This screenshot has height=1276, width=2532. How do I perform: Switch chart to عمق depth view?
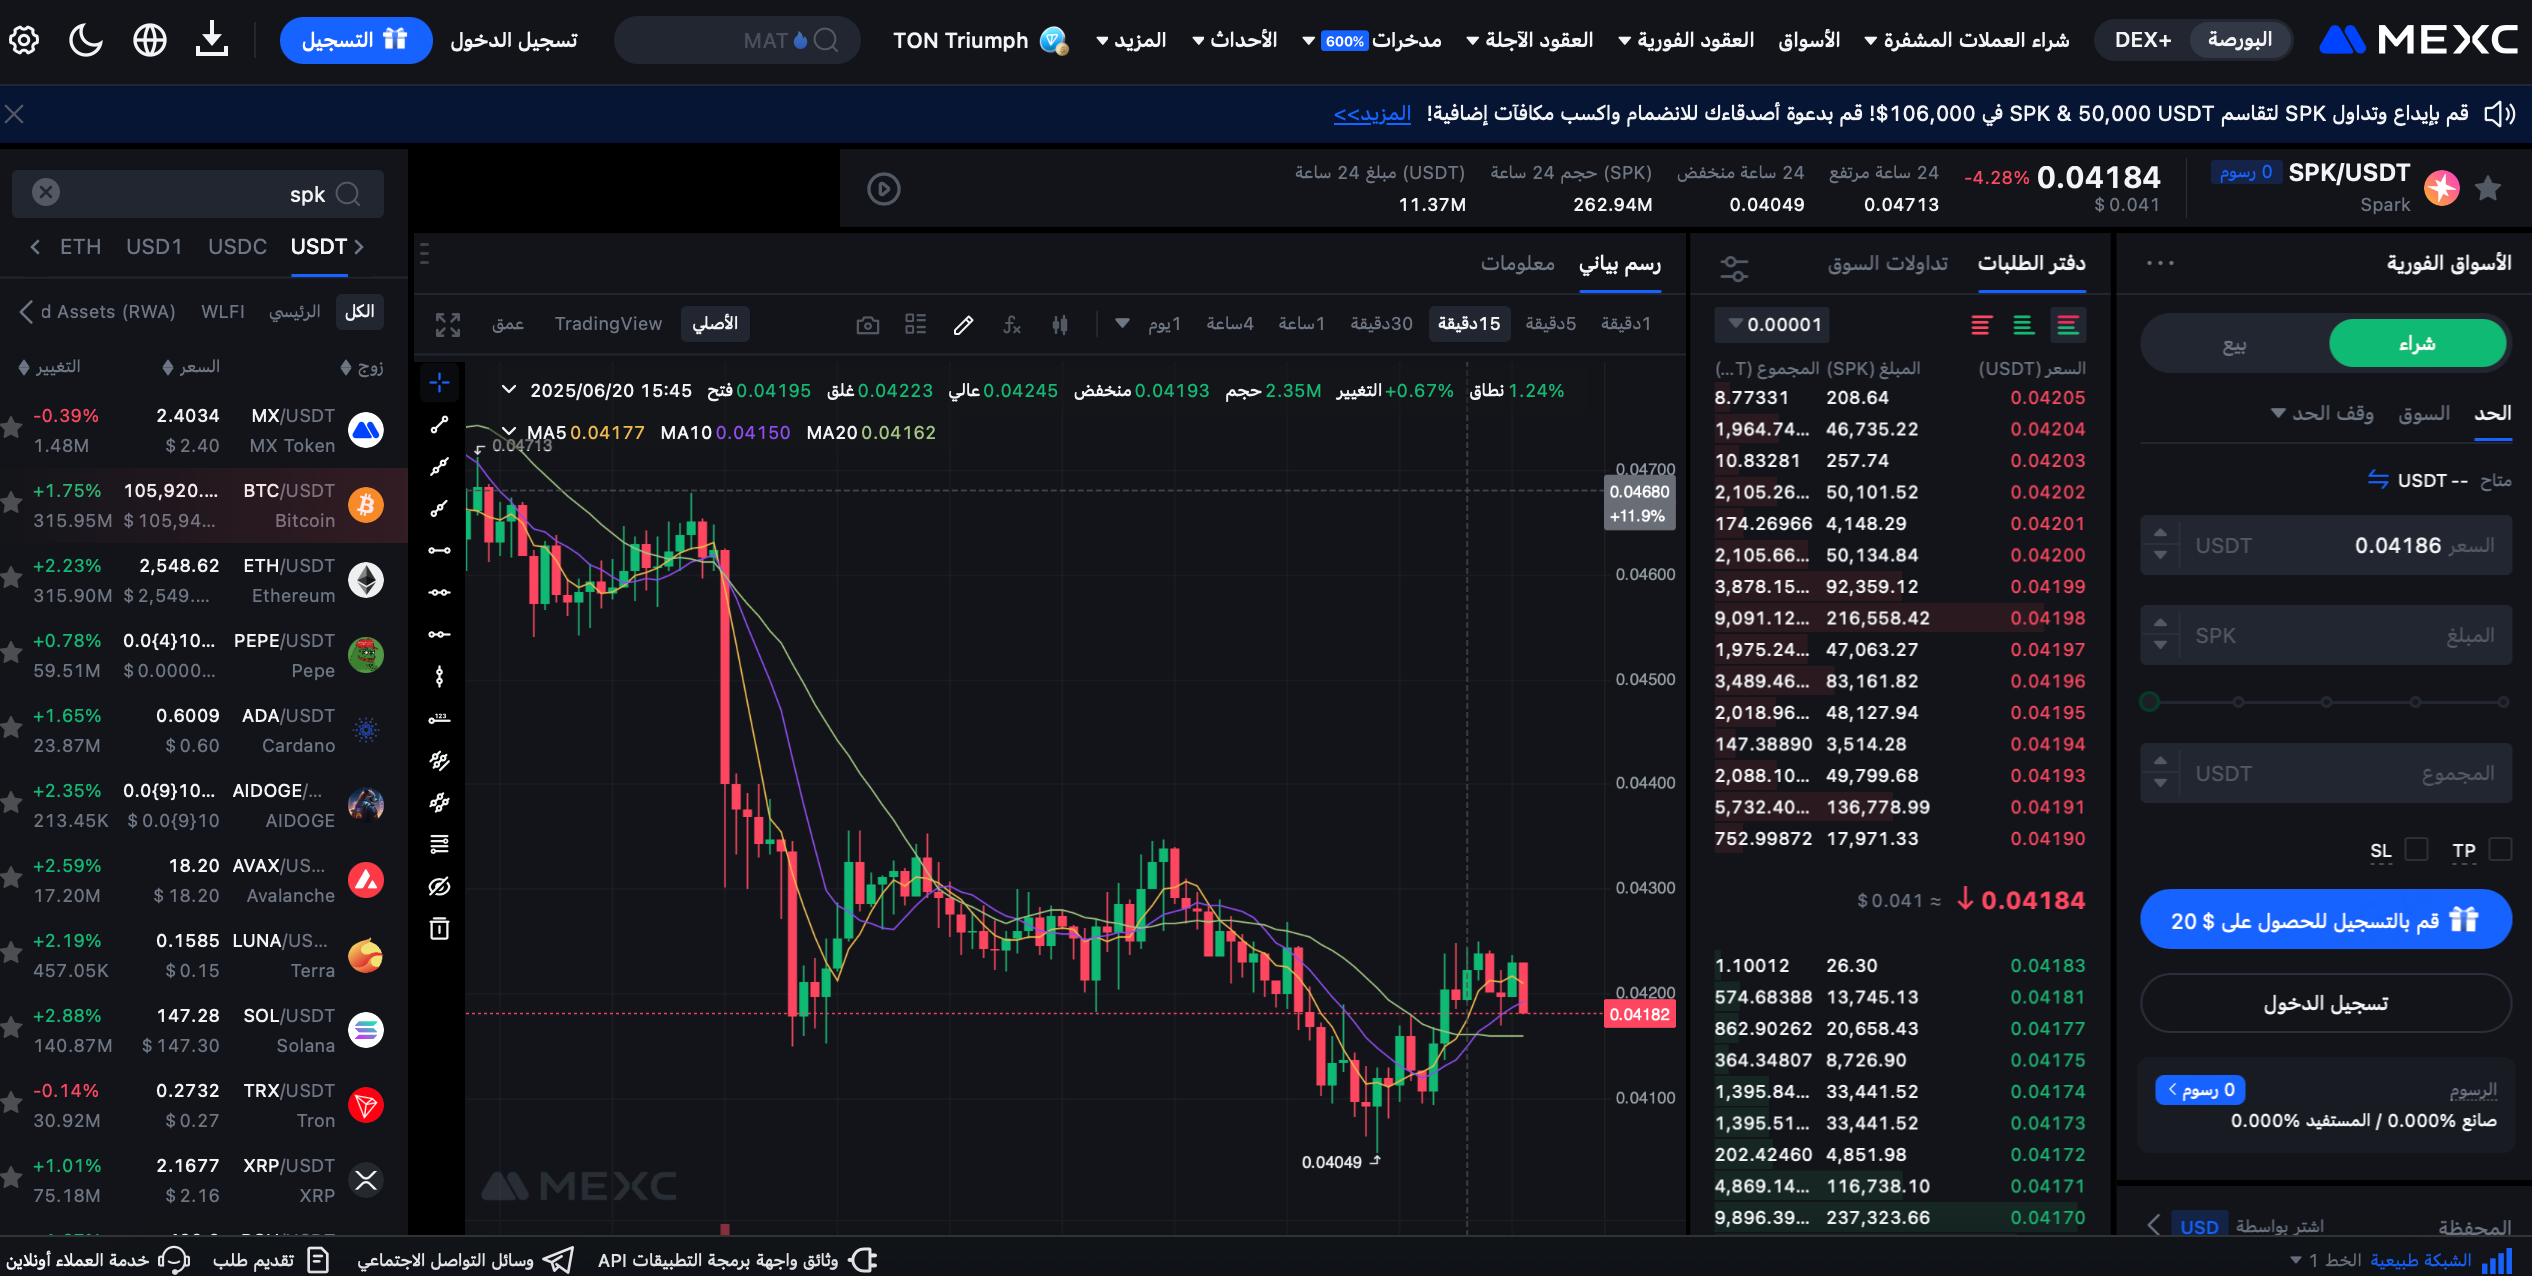coord(508,324)
